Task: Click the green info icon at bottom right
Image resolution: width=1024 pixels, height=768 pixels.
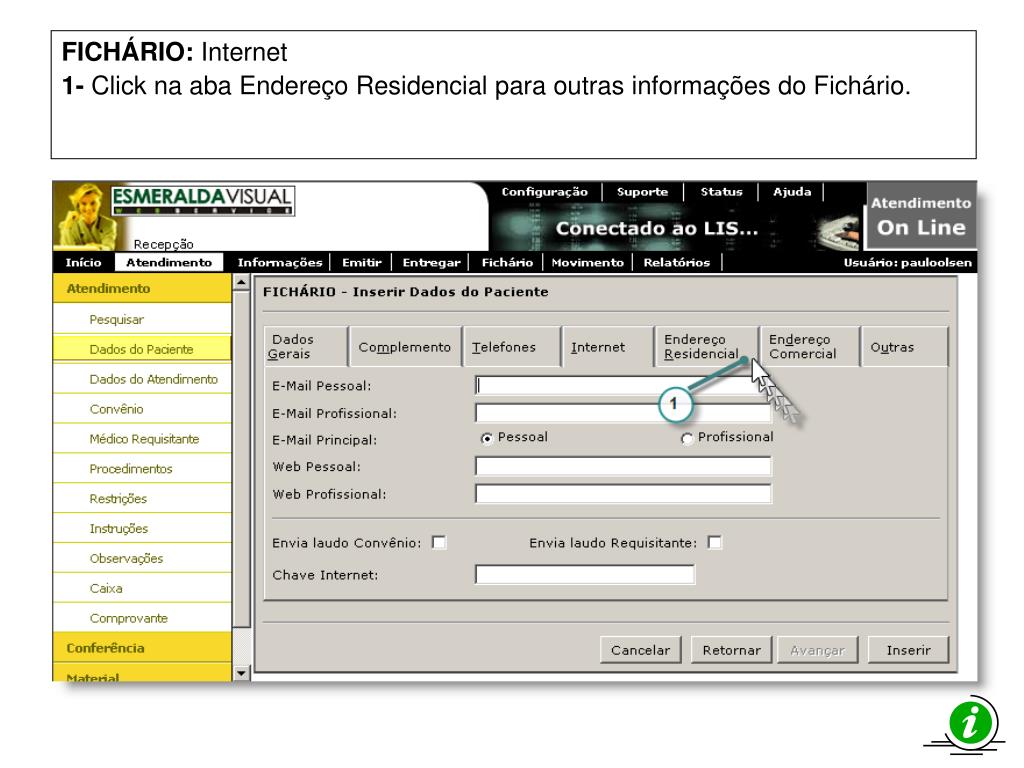Action: pyautogui.click(x=970, y=724)
